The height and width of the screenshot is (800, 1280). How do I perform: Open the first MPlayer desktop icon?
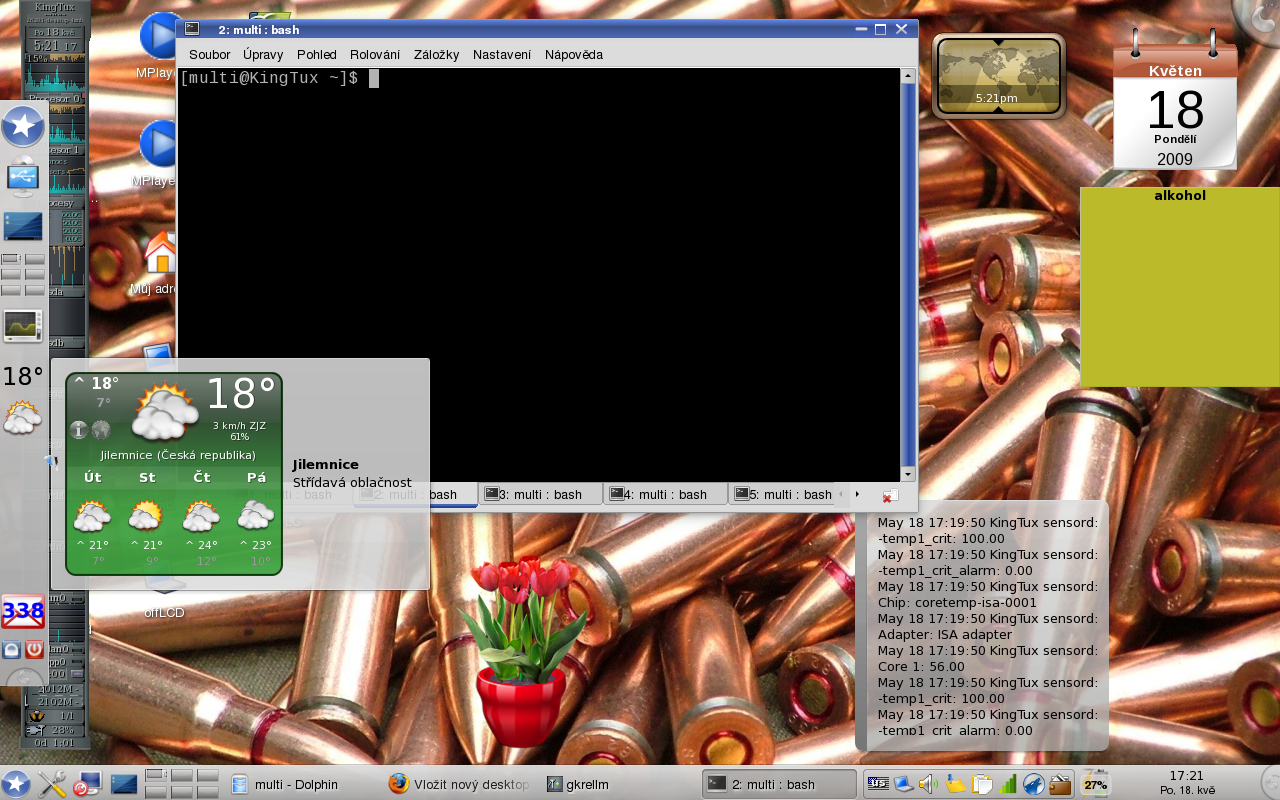[x=158, y=36]
